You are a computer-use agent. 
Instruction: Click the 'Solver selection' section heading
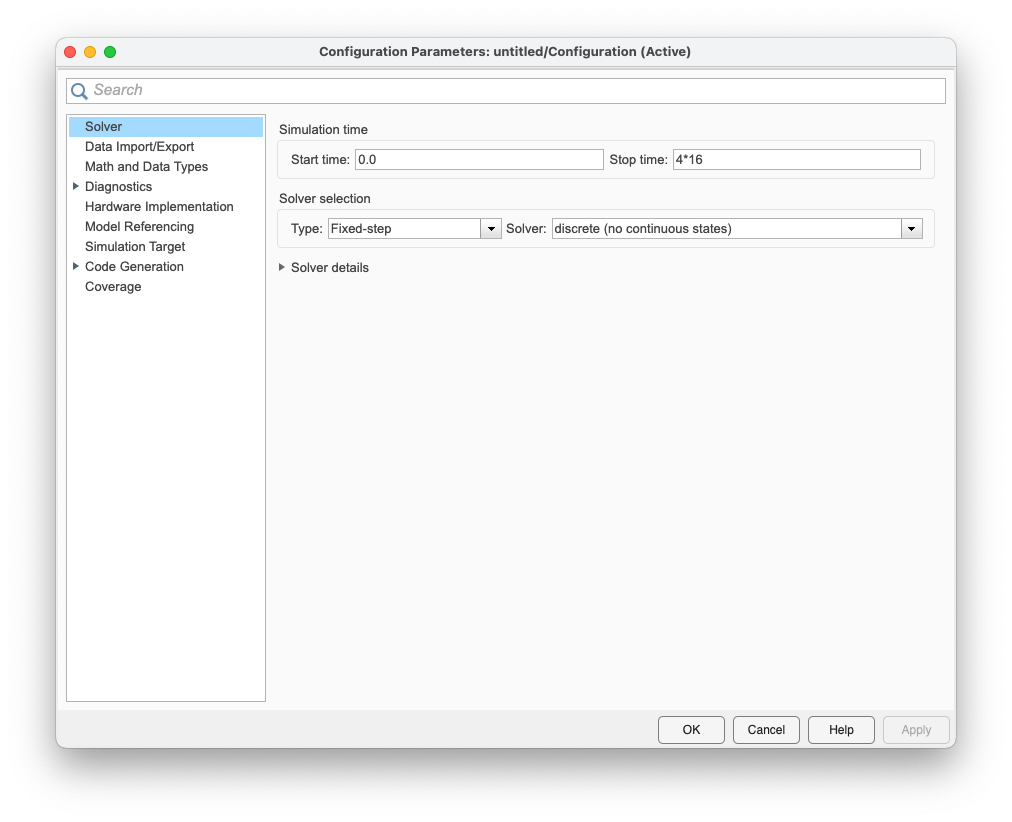[325, 199]
